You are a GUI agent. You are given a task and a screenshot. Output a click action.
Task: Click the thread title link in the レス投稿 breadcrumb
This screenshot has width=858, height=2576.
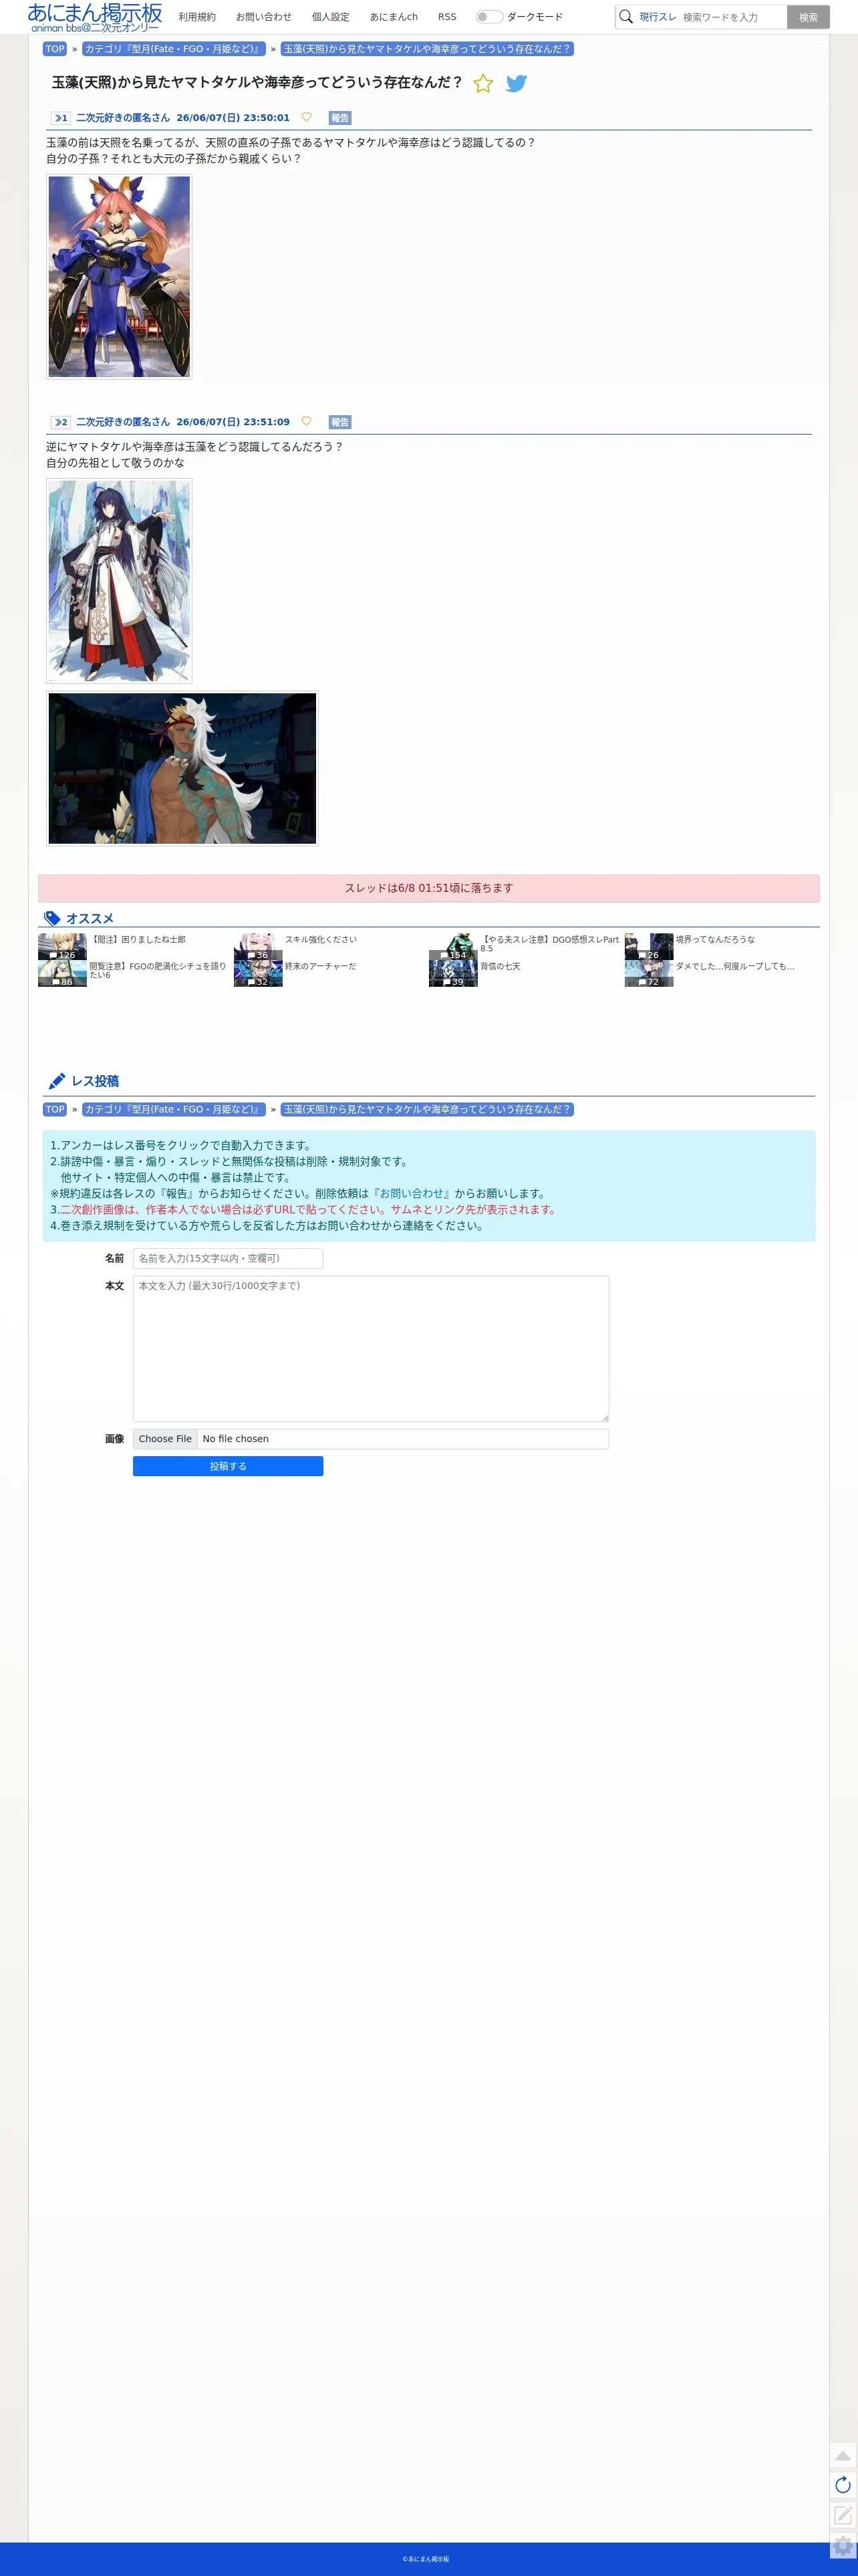point(427,1109)
